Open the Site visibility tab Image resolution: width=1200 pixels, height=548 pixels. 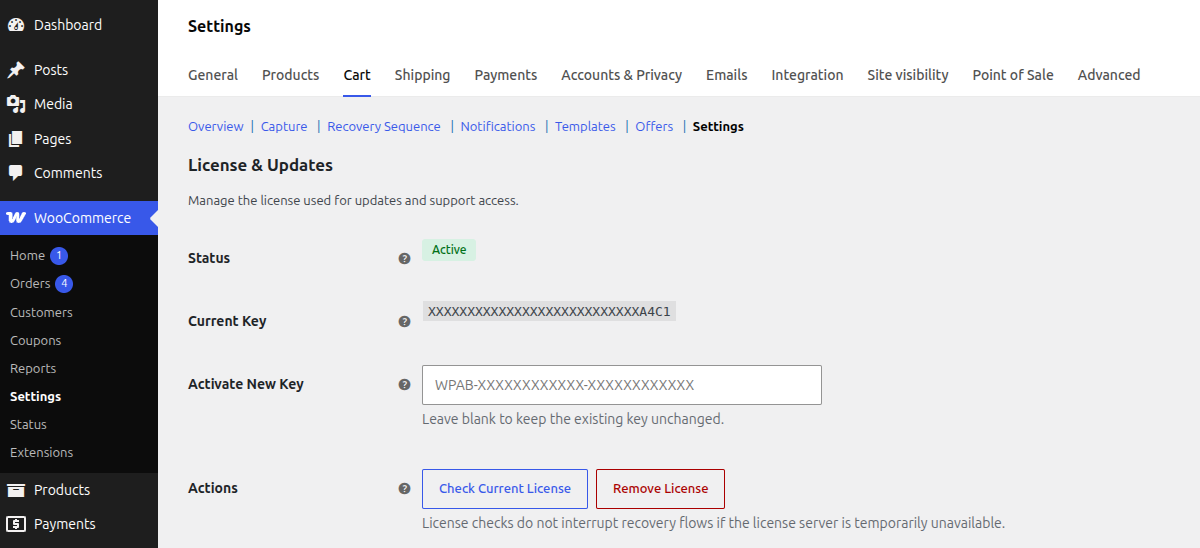908,75
